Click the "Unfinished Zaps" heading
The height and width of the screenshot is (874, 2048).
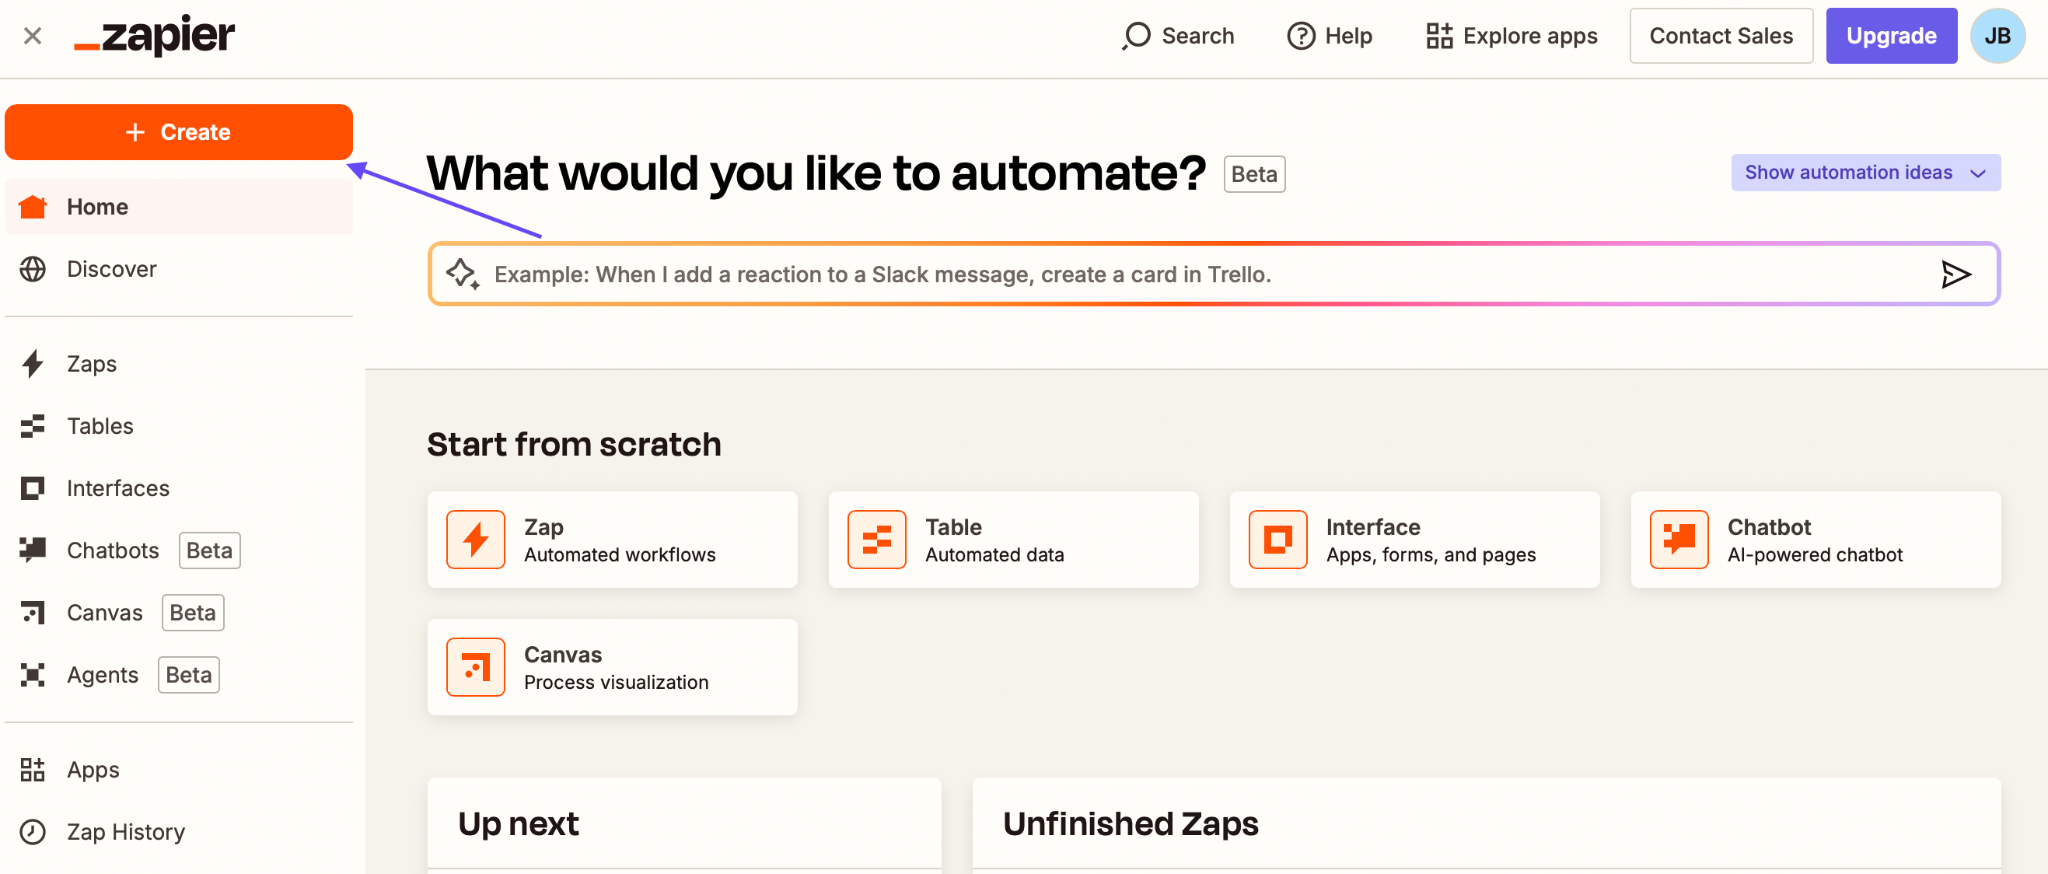click(1130, 823)
